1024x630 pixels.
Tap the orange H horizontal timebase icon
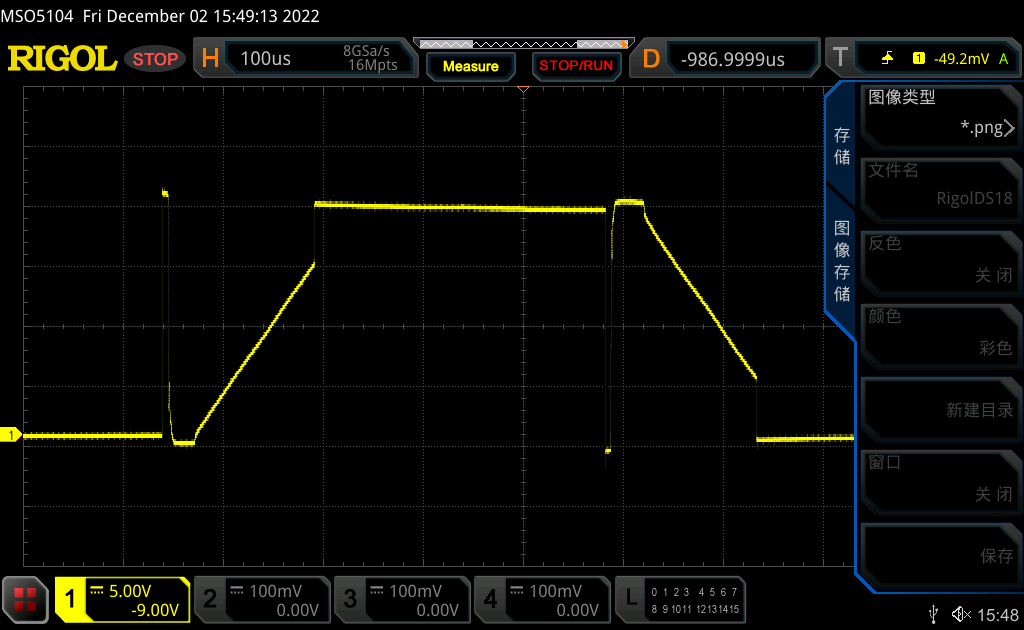(x=210, y=59)
